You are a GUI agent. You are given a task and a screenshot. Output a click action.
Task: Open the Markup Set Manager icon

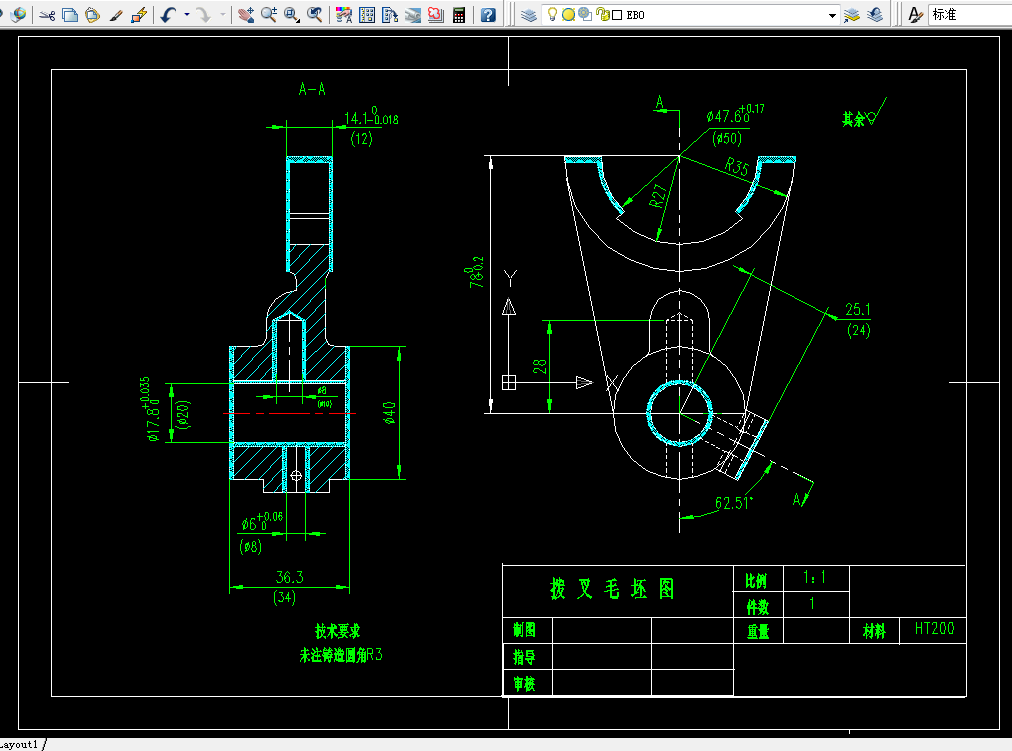436,15
